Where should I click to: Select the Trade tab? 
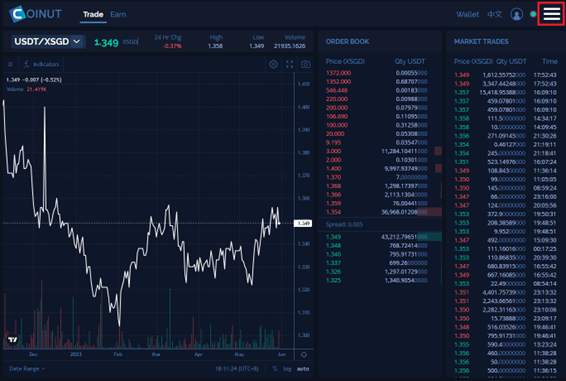(x=93, y=14)
